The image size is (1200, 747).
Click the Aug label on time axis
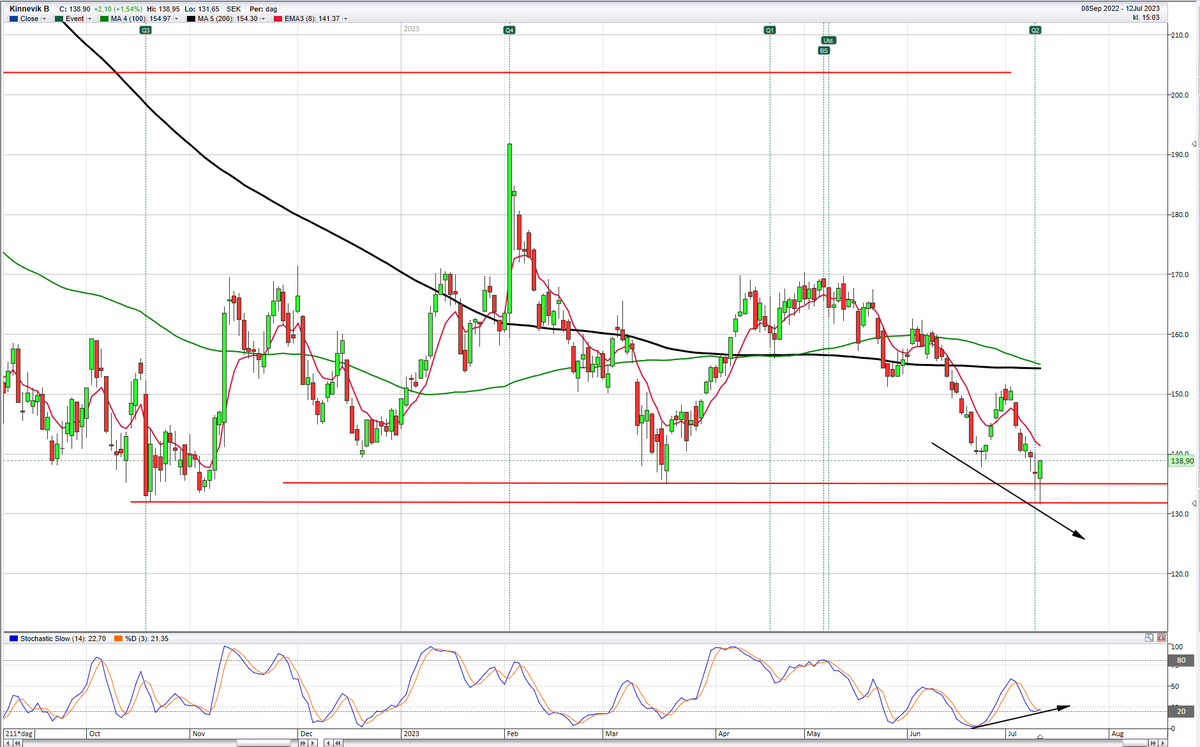click(1117, 733)
